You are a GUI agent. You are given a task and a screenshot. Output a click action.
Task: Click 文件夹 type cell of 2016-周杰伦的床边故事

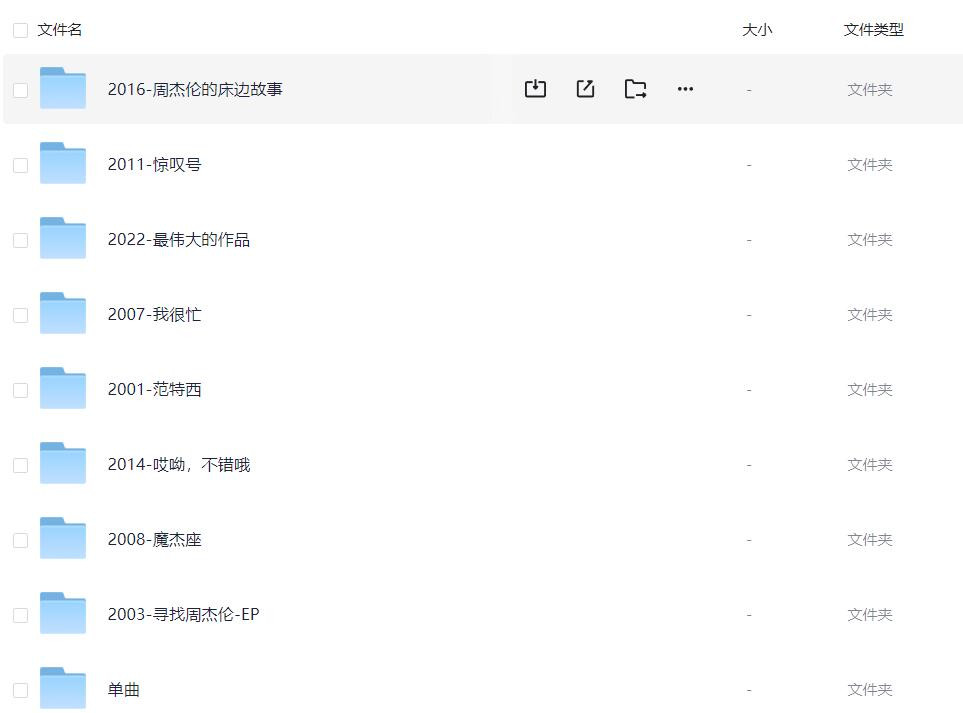coord(870,90)
